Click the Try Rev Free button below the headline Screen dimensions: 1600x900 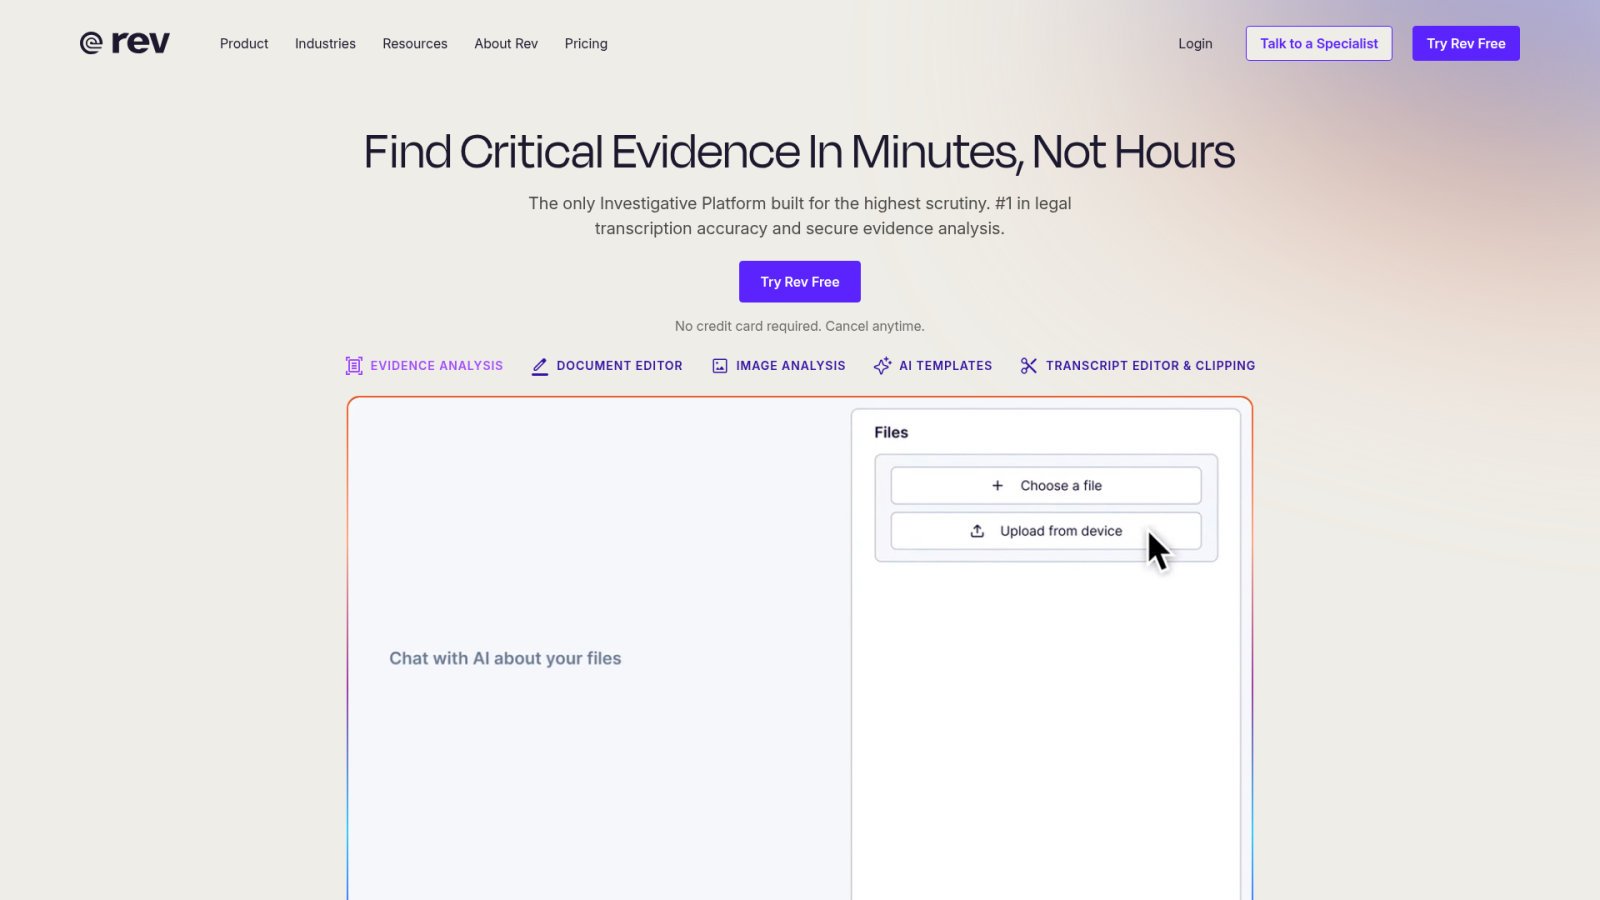800,282
